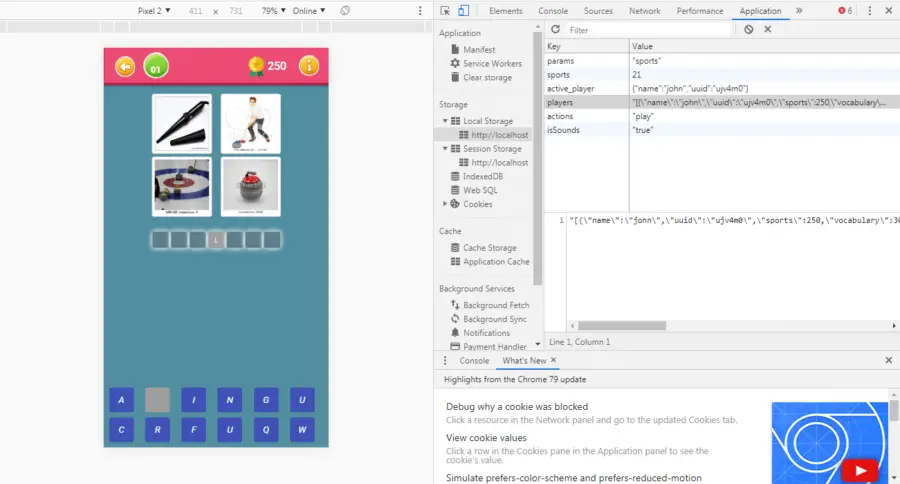The image size is (900, 484).
Task: Select the actions key row
Action: pyautogui.click(x=722, y=116)
